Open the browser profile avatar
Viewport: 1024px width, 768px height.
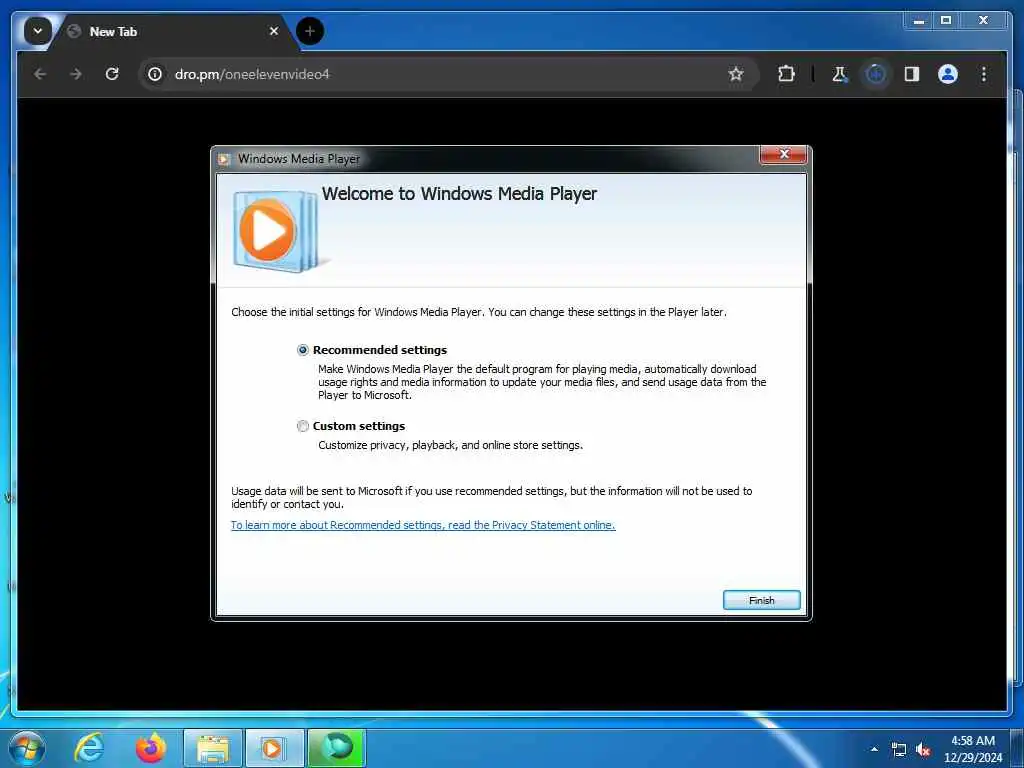(x=948, y=74)
